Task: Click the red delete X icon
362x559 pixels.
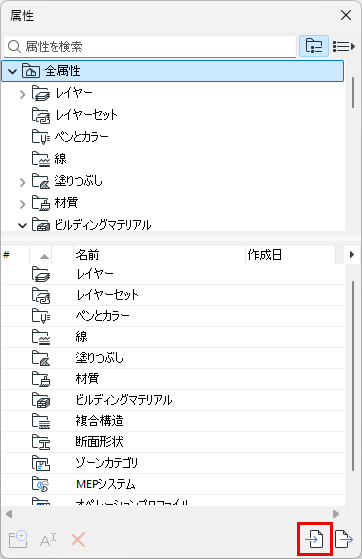Action: [78, 540]
